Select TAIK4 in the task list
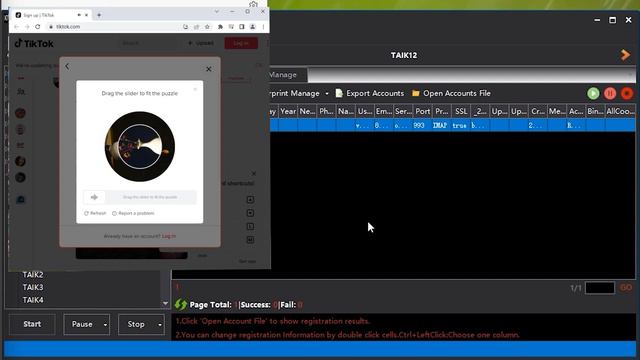Viewport: 640px width, 360px height. coord(33,300)
